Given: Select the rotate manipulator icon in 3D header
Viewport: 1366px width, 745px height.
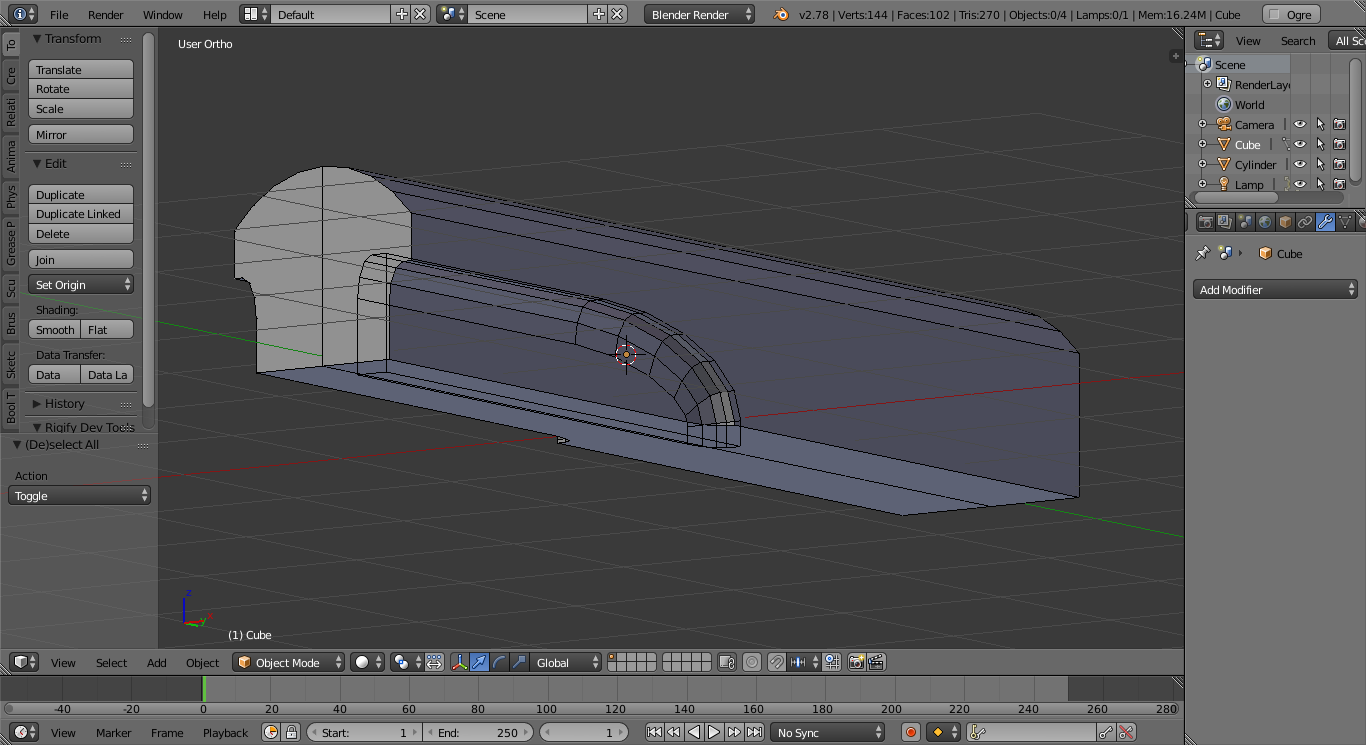Looking at the screenshot, I should [x=499, y=662].
